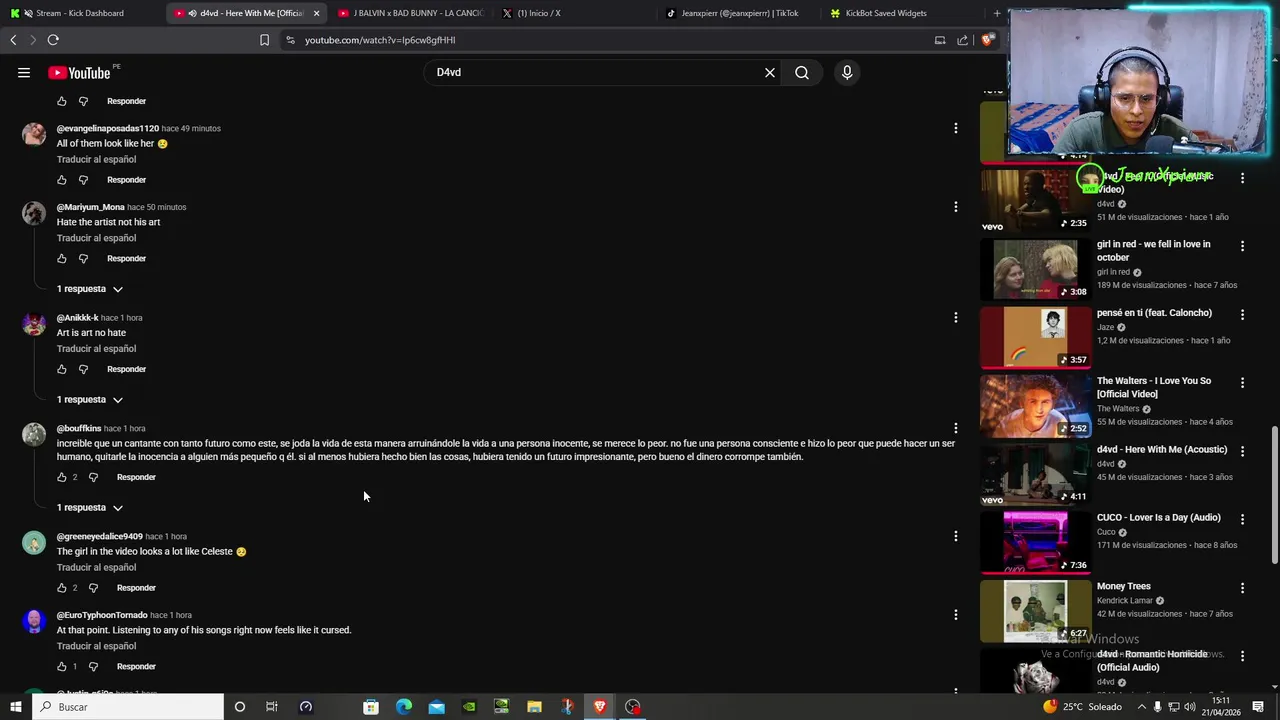Open a new browser tab
1280x720 pixels.
pyautogui.click(x=997, y=13)
